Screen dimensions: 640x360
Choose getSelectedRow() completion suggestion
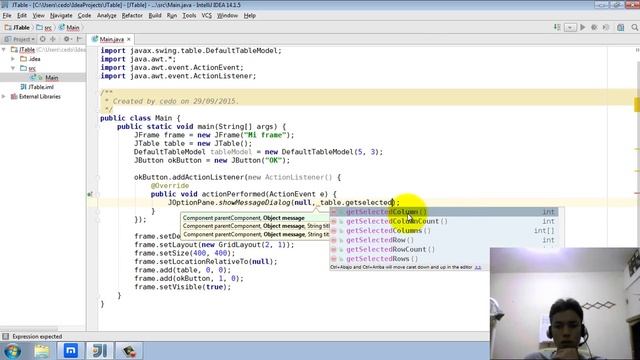click(444, 240)
